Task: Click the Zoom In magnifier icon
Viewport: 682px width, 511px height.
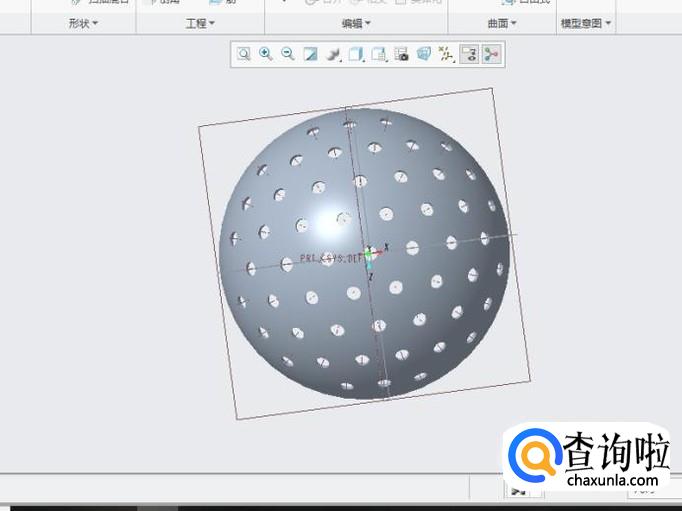Action: [x=266, y=54]
